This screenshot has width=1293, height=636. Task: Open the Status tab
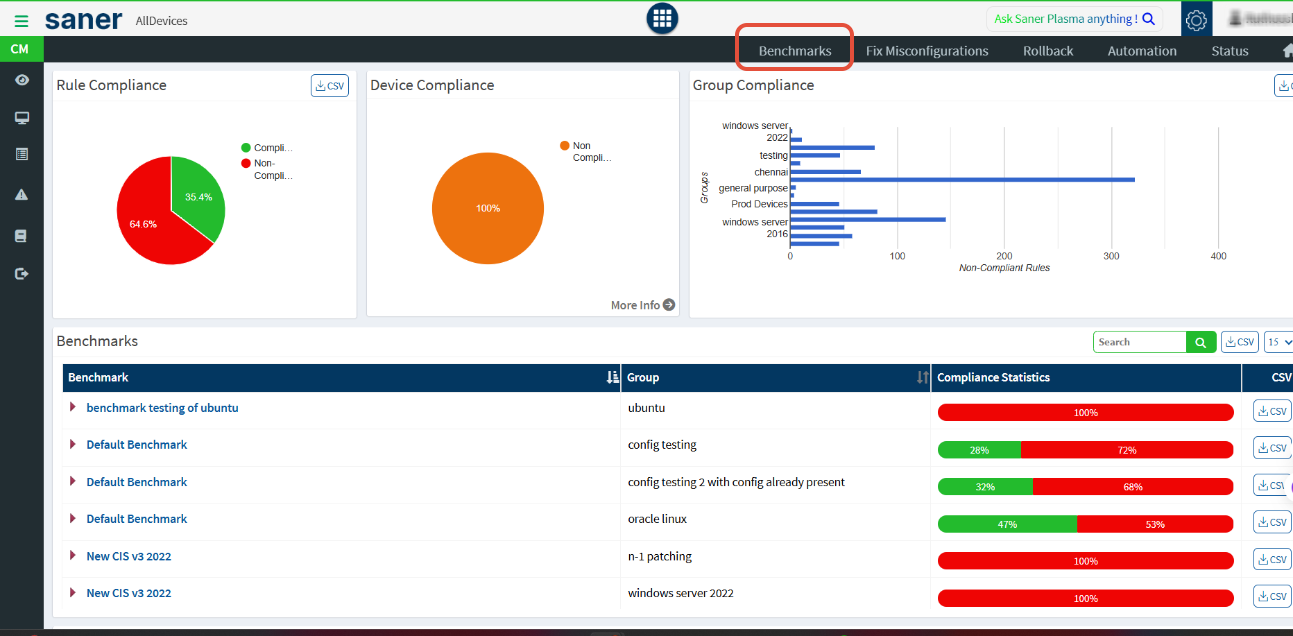(1230, 51)
